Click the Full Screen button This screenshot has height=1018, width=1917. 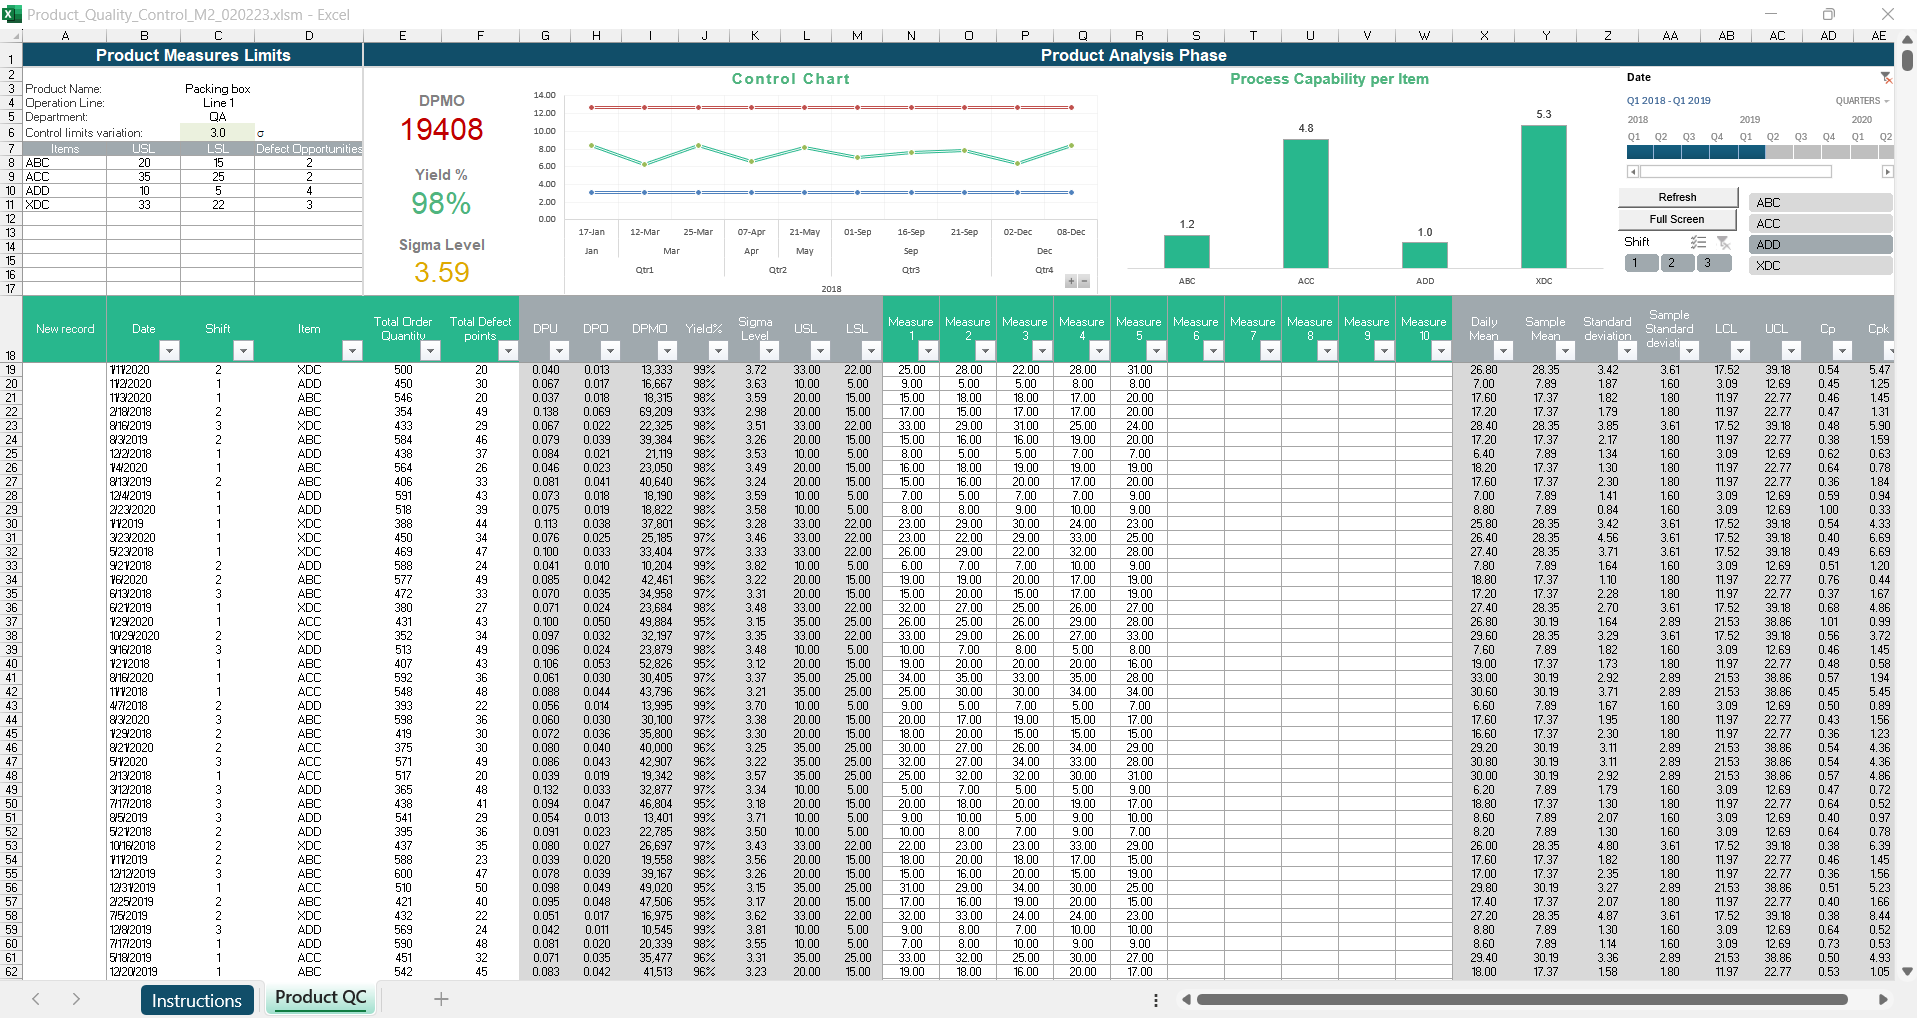point(1676,219)
